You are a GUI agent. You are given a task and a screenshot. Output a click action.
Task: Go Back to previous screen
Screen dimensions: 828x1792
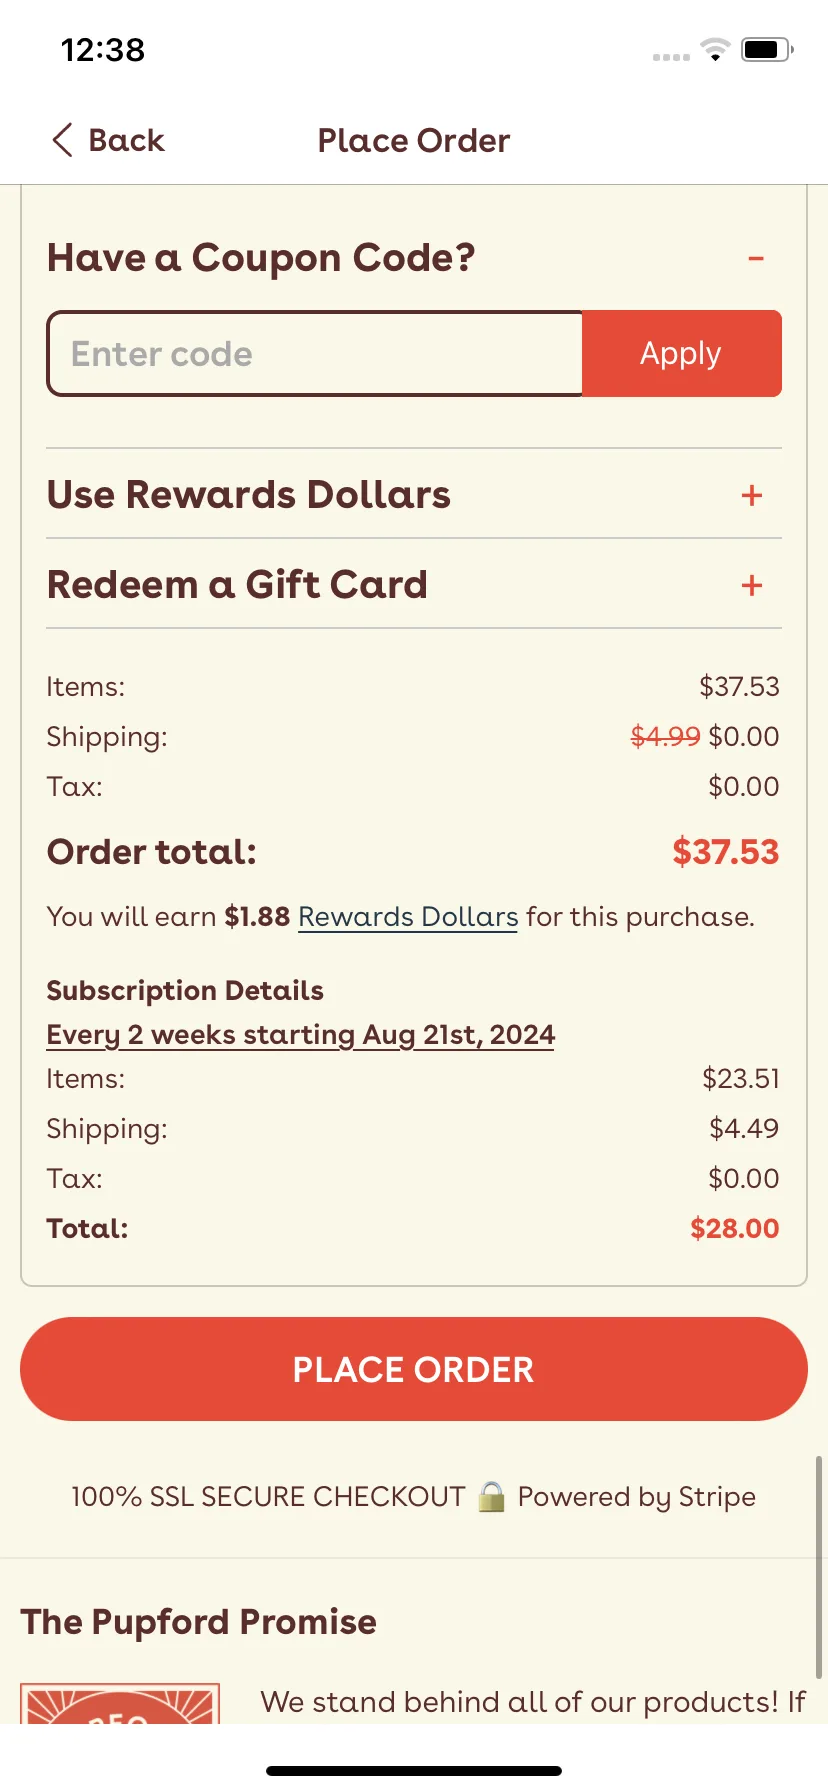(108, 140)
